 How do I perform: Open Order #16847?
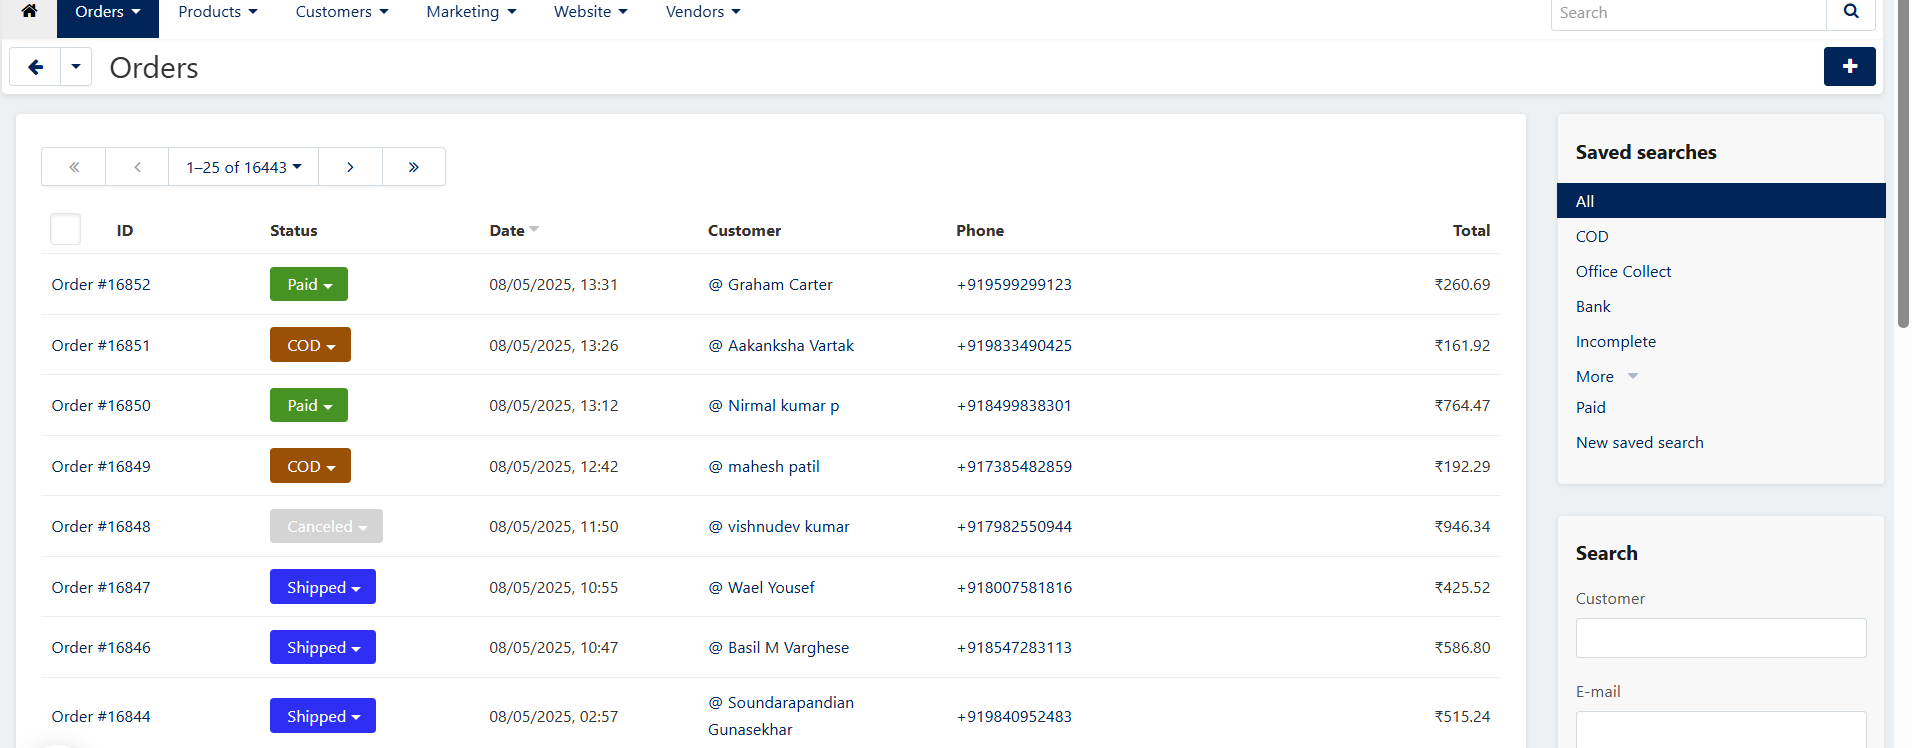(101, 587)
